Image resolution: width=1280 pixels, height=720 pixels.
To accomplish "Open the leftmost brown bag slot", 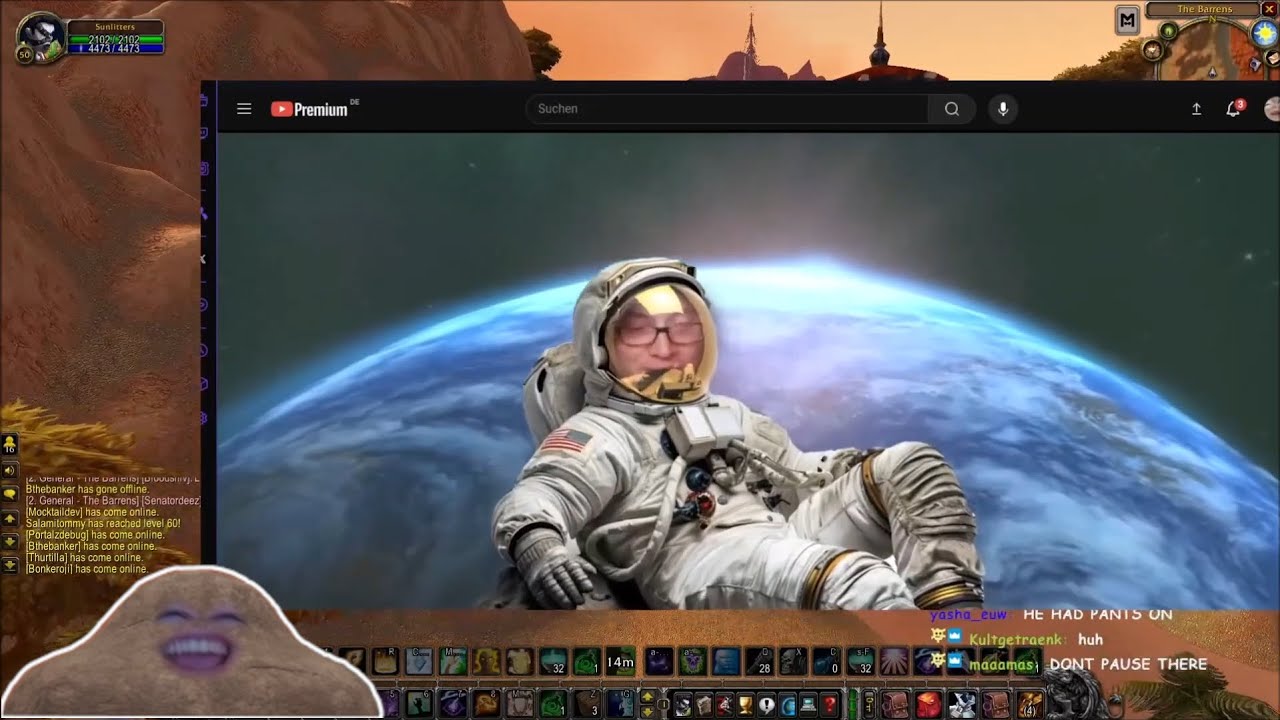I will pos(894,705).
